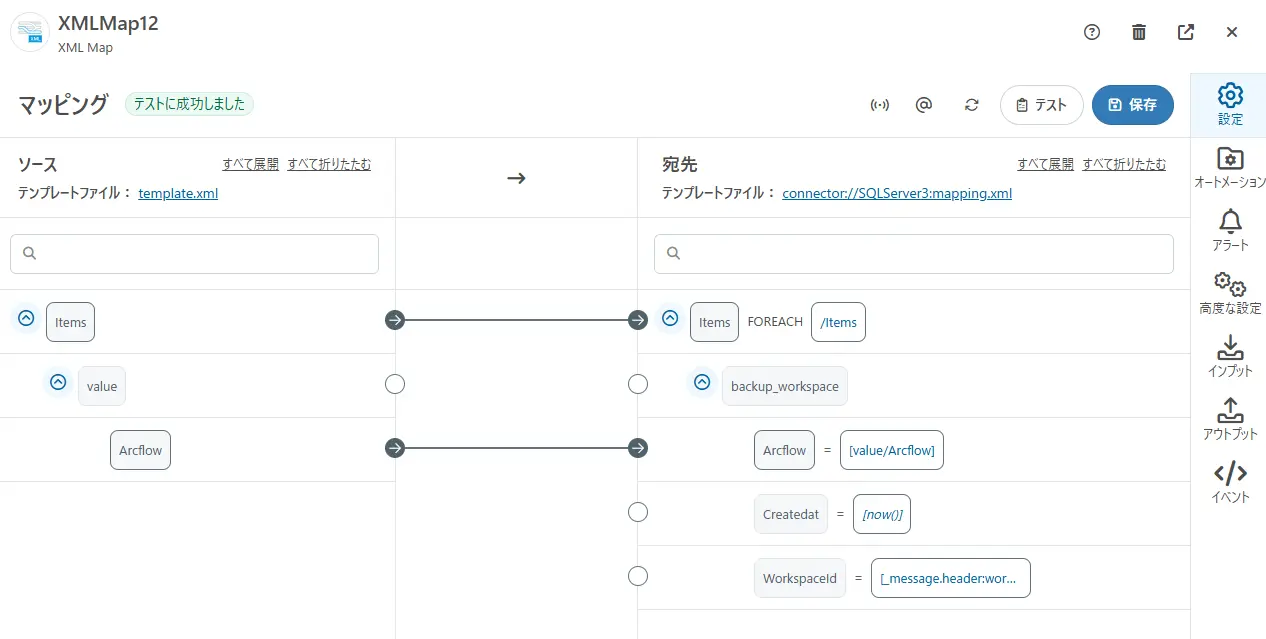
Task: Switch to the アラート tab
Action: [x=1230, y=231]
